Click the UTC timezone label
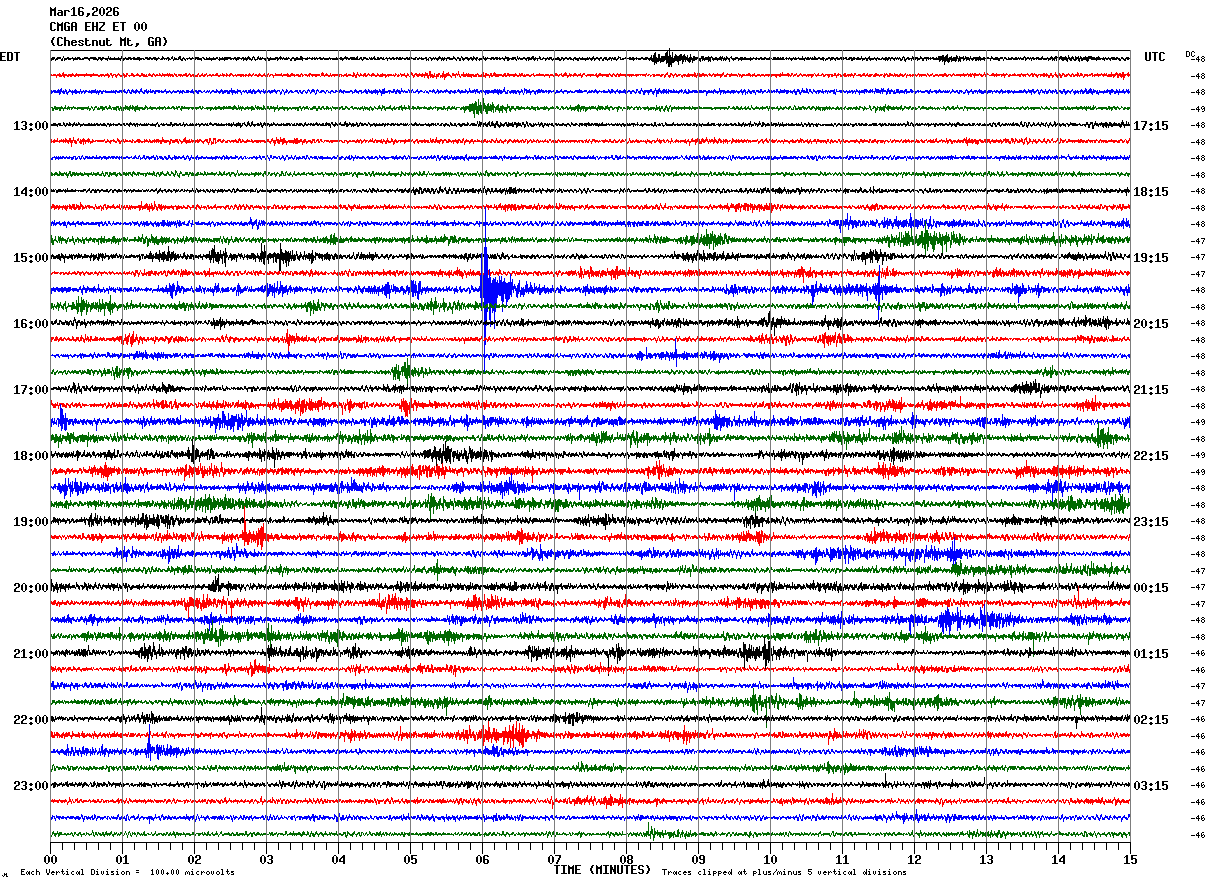This screenshot has height=886, width=1210. click(1155, 57)
